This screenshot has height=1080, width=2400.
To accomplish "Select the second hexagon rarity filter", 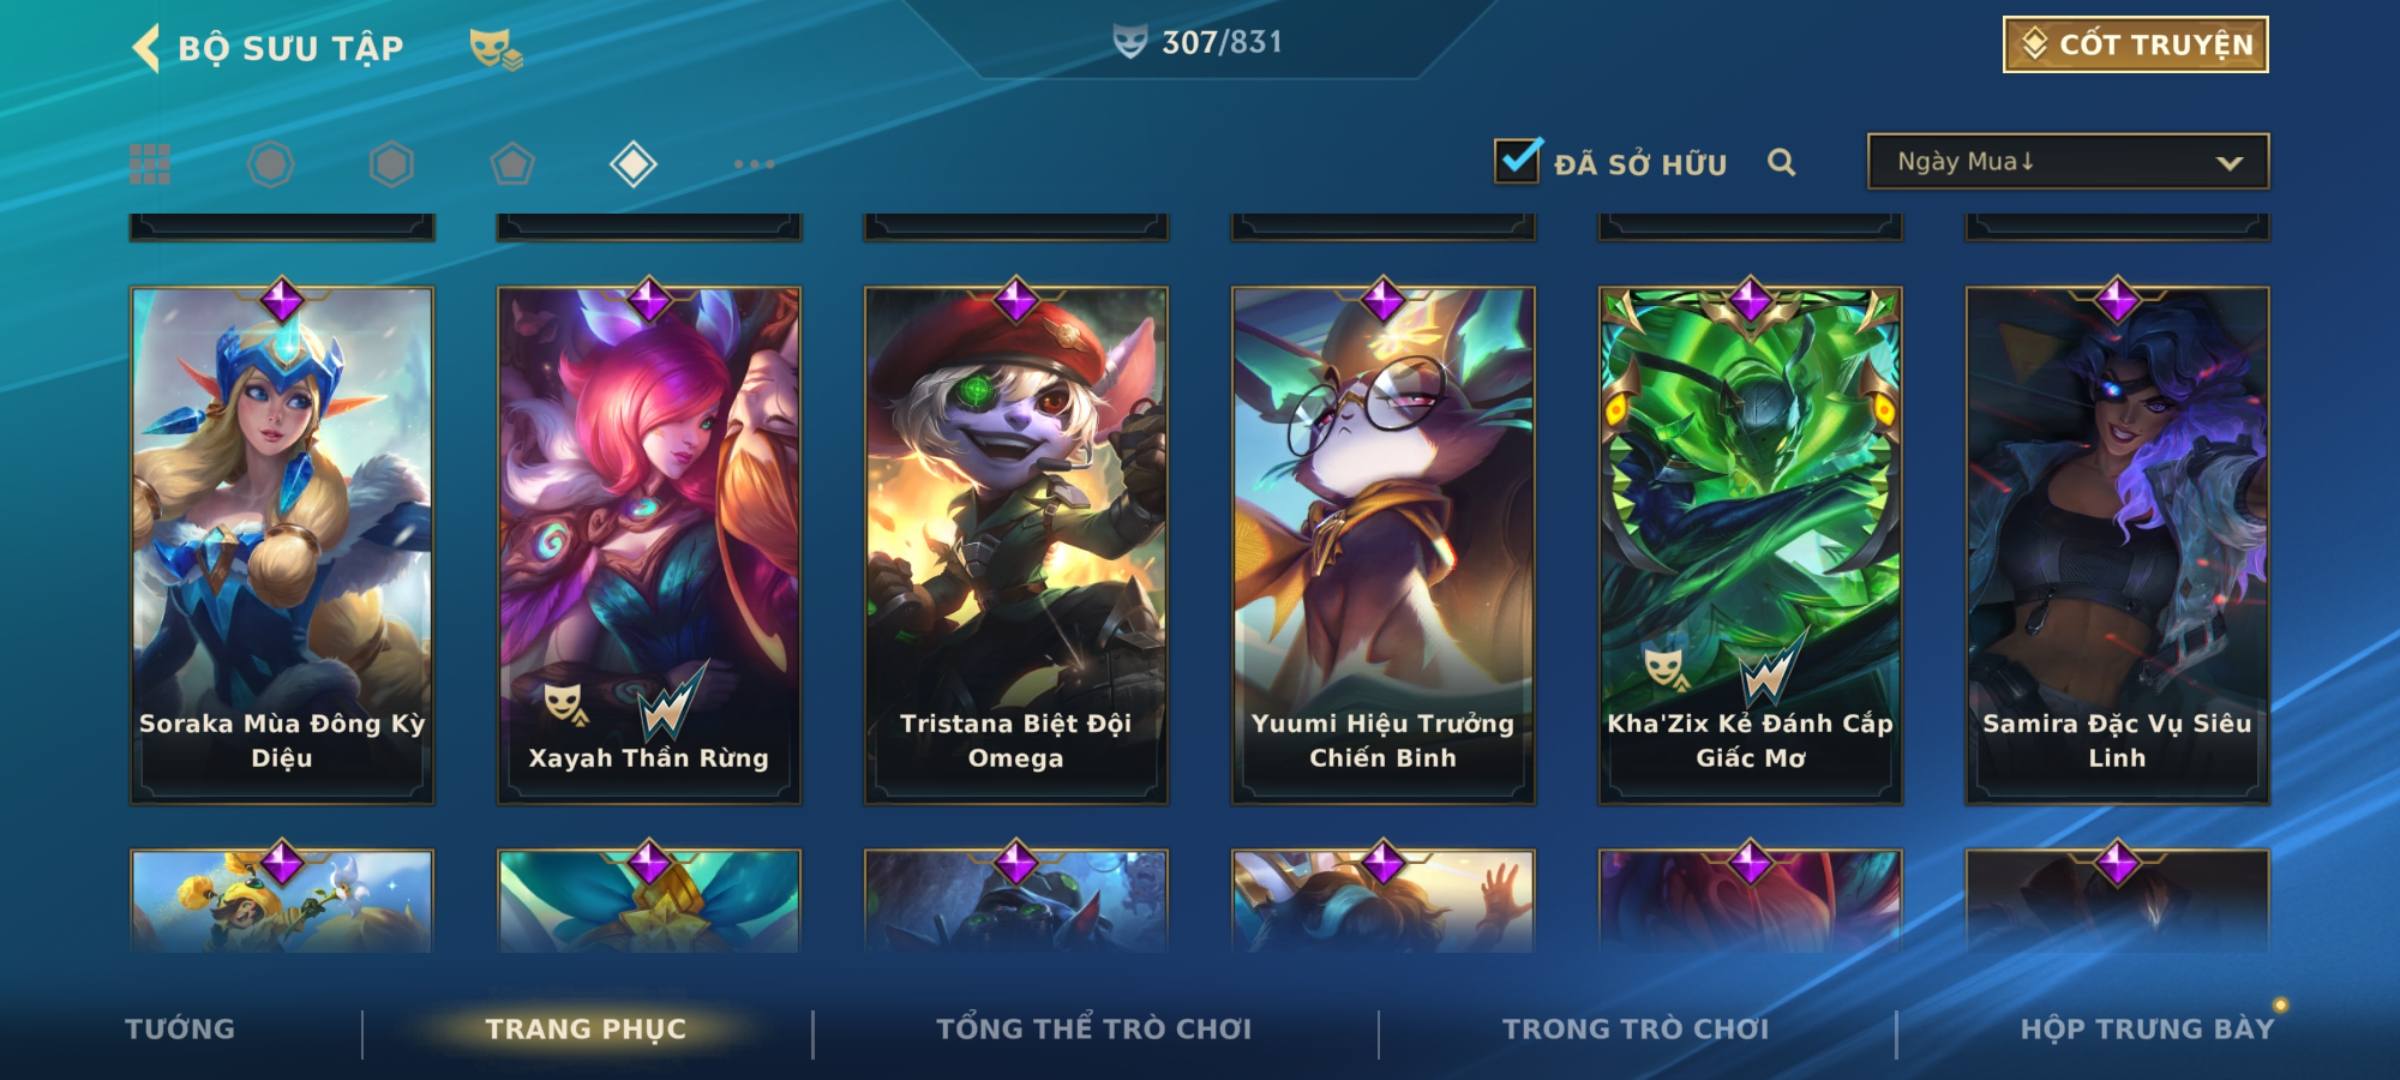I will pos(391,164).
